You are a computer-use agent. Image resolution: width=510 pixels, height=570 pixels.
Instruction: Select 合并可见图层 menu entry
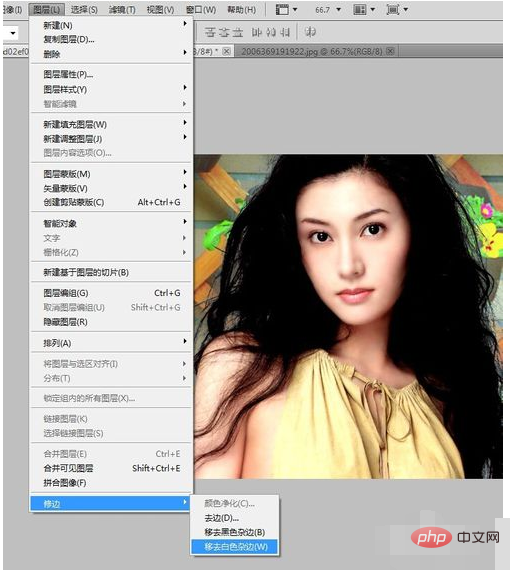[111, 468]
